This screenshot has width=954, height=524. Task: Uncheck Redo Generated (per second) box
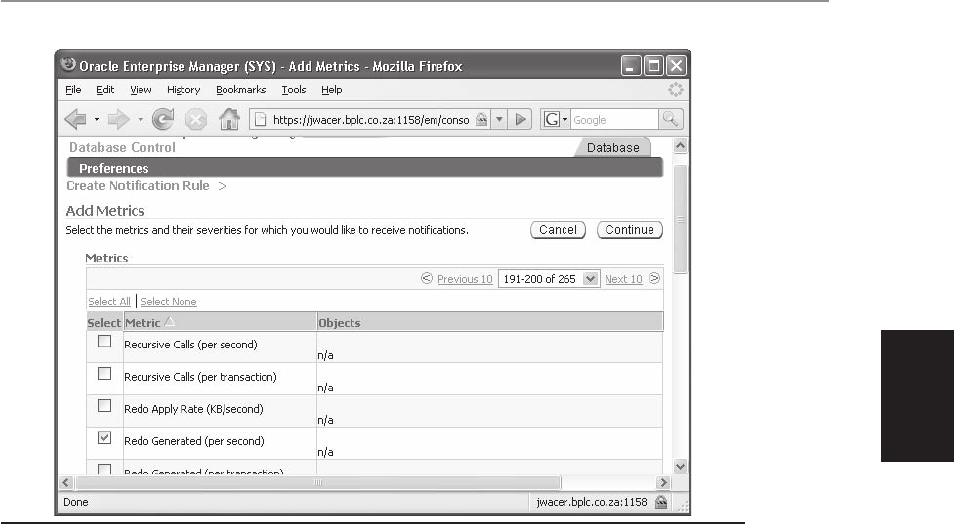coord(105,438)
